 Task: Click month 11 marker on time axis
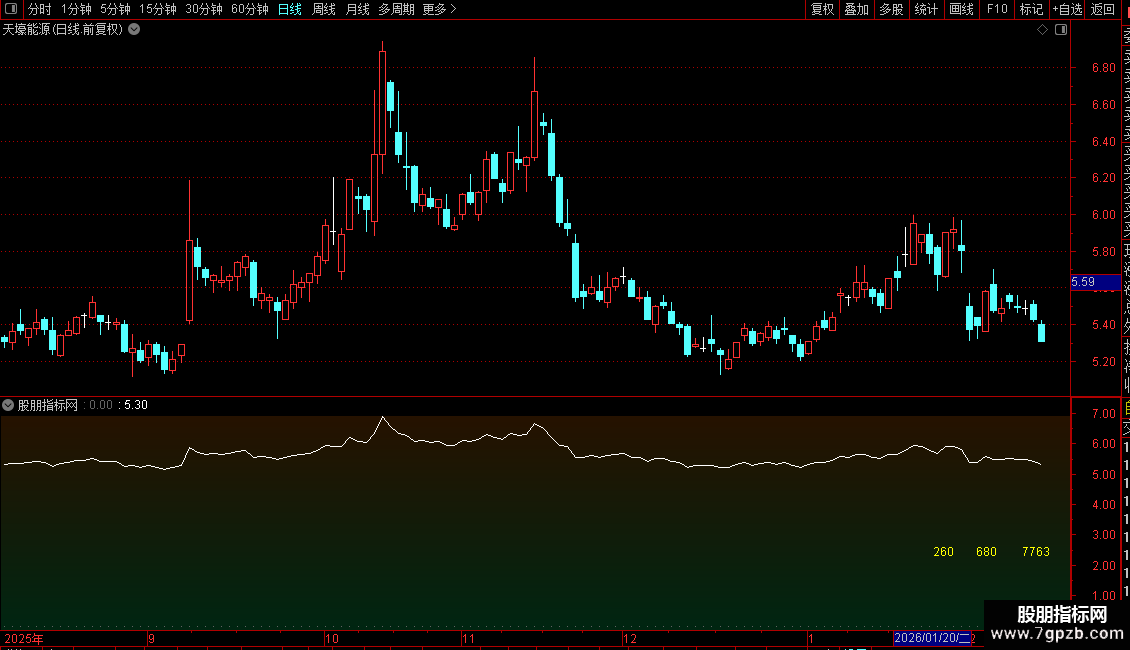[468, 638]
